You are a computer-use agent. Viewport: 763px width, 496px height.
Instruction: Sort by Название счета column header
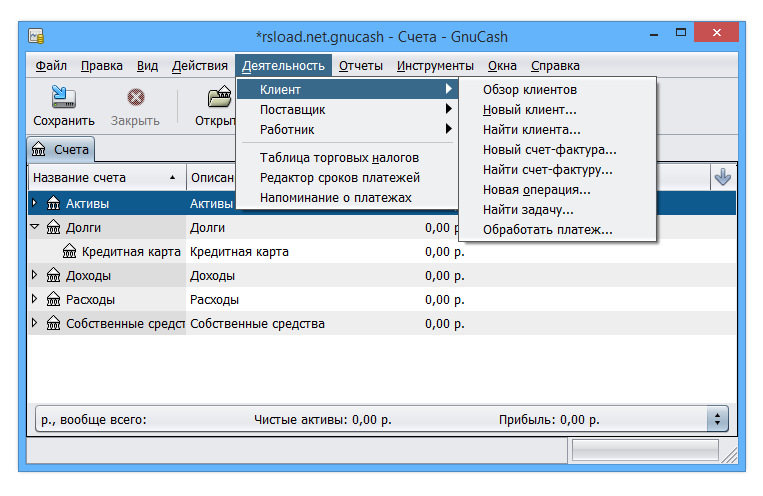point(107,178)
